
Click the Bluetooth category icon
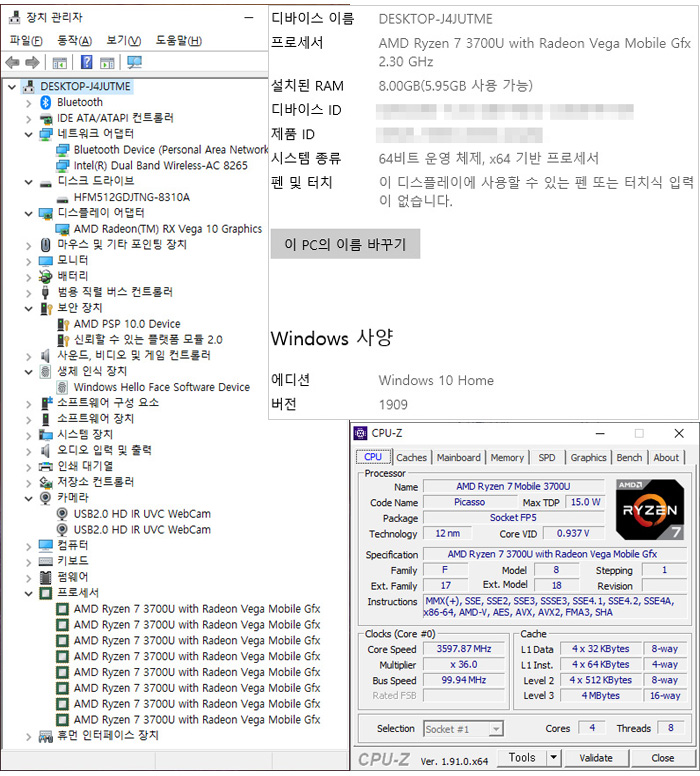[46, 102]
